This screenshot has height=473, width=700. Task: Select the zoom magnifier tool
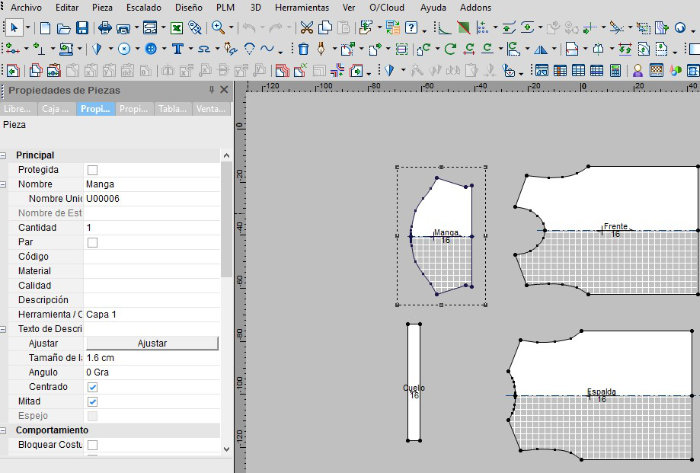pyautogui.click(x=217, y=28)
